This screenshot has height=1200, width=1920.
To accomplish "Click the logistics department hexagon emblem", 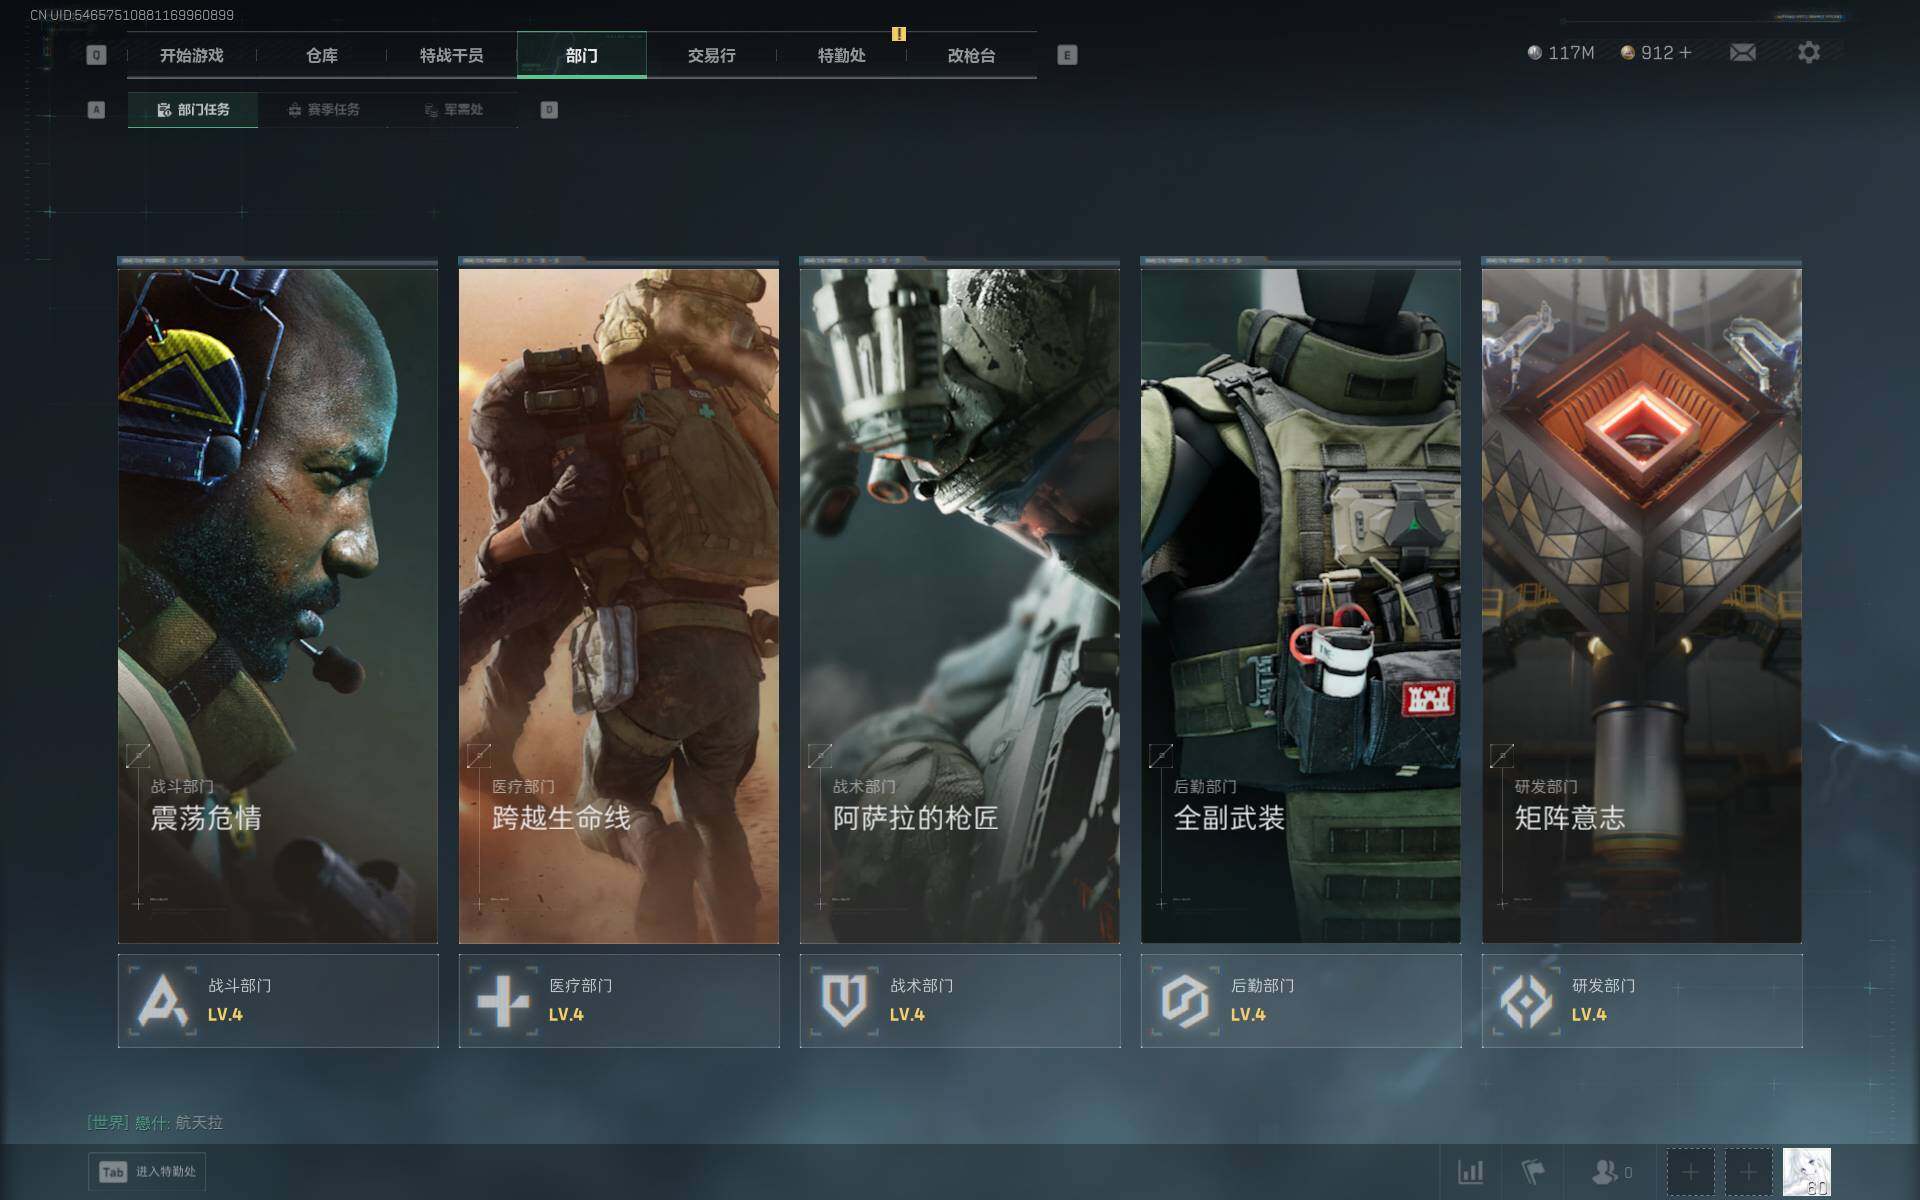I will click(1185, 1001).
